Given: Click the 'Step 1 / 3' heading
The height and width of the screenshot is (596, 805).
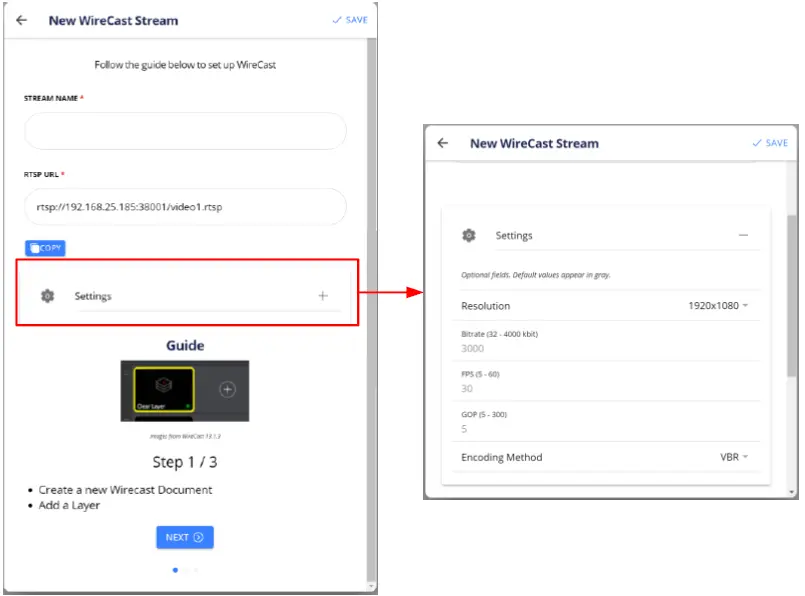Looking at the screenshot, I should (x=185, y=462).
